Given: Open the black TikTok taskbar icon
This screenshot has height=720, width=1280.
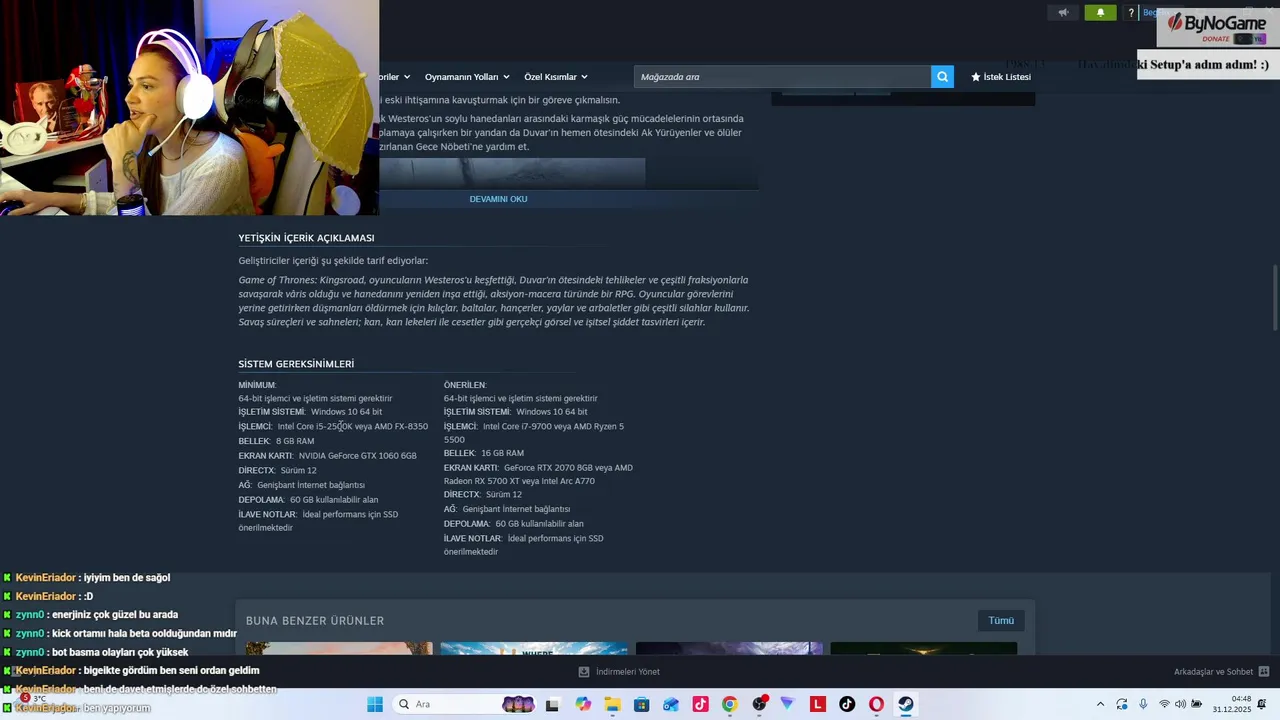Looking at the screenshot, I should pos(847,704).
